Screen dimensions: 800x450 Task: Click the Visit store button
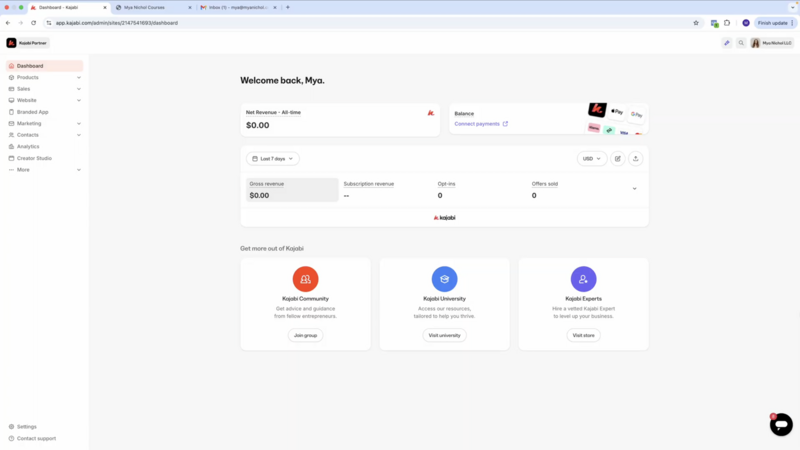click(x=583, y=335)
